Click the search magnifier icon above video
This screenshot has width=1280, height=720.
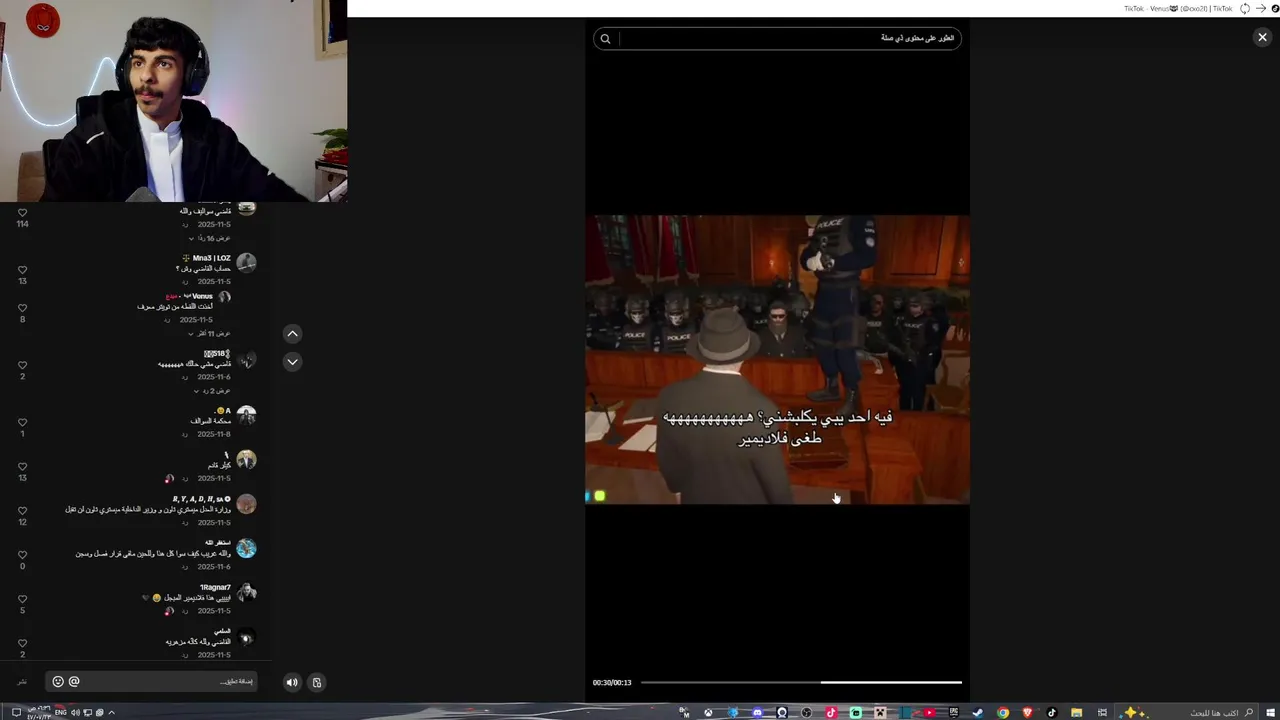[605, 39]
